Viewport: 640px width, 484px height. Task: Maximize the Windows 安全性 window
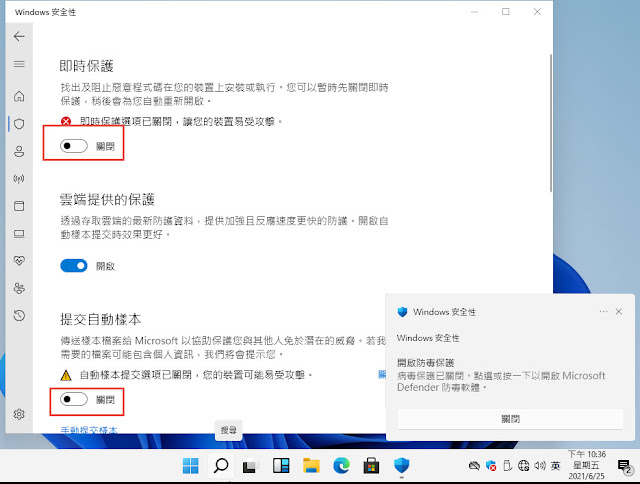(x=506, y=12)
